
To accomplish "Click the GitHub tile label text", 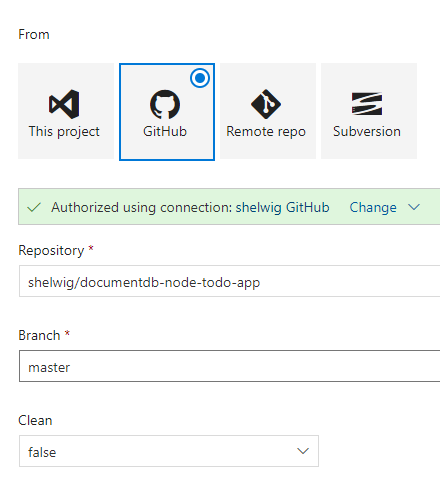I will [165, 131].
